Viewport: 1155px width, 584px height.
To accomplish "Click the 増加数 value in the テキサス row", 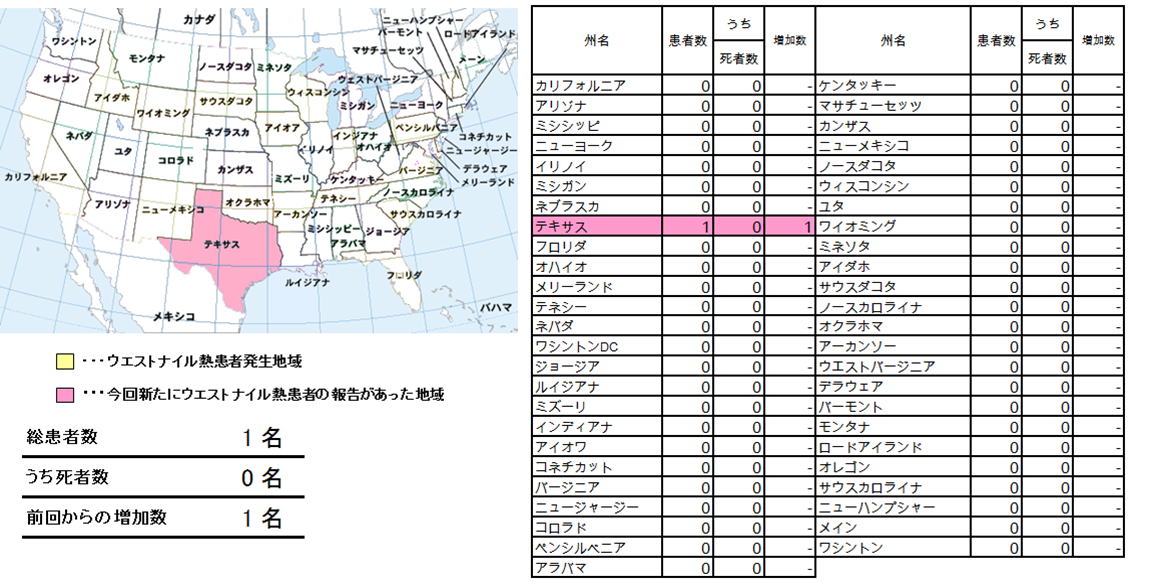I will coord(790,227).
